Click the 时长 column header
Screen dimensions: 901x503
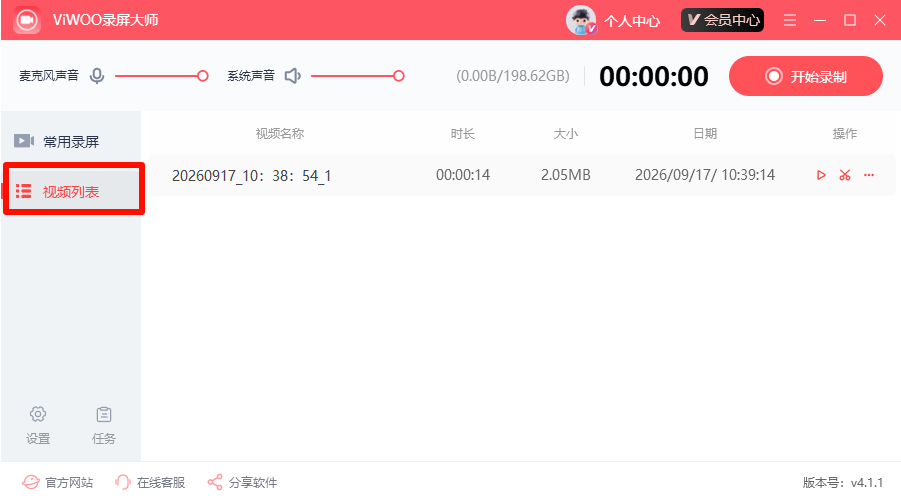tap(463, 134)
